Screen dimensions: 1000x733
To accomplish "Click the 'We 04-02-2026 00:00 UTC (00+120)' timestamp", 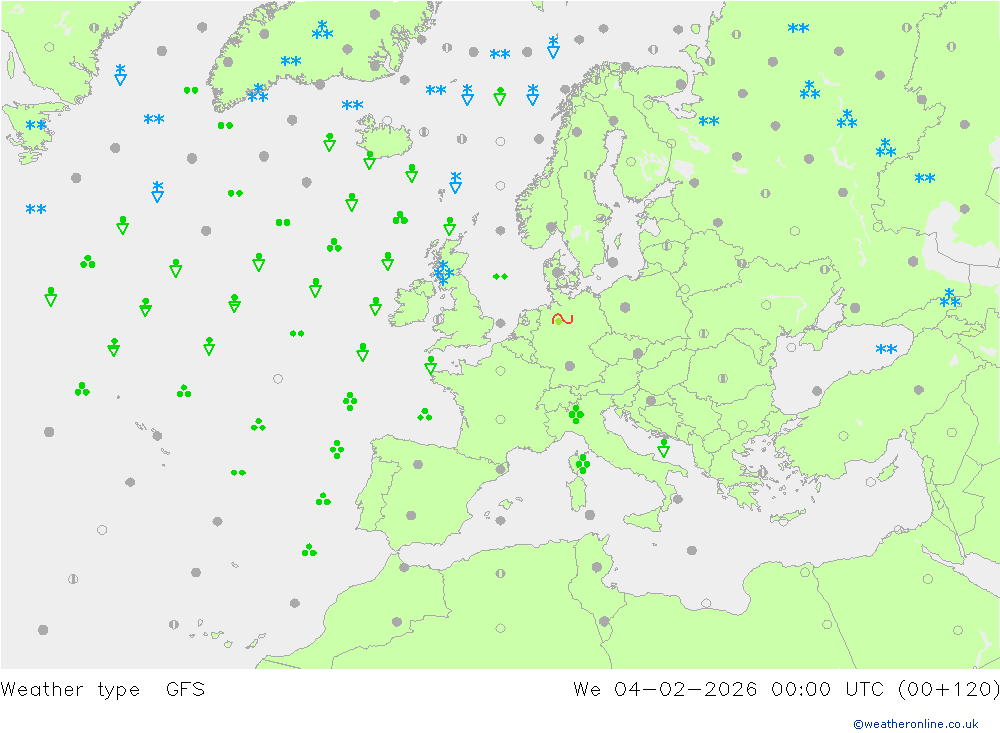I will (x=786, y=689).
